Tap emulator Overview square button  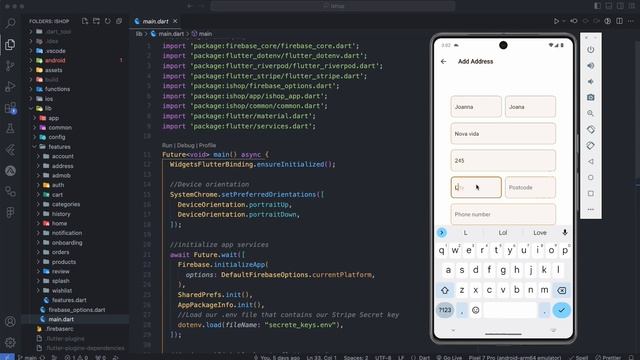coord(591,193)
